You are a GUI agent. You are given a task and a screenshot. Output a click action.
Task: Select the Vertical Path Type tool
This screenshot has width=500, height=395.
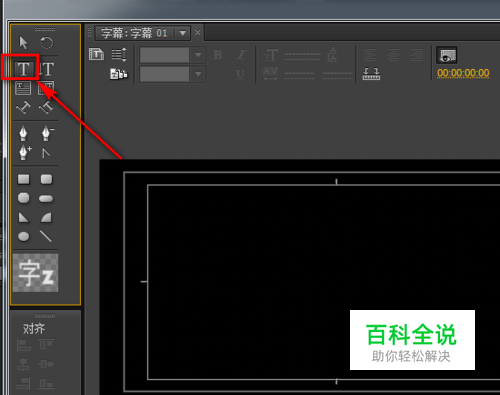tap(46, 108)
